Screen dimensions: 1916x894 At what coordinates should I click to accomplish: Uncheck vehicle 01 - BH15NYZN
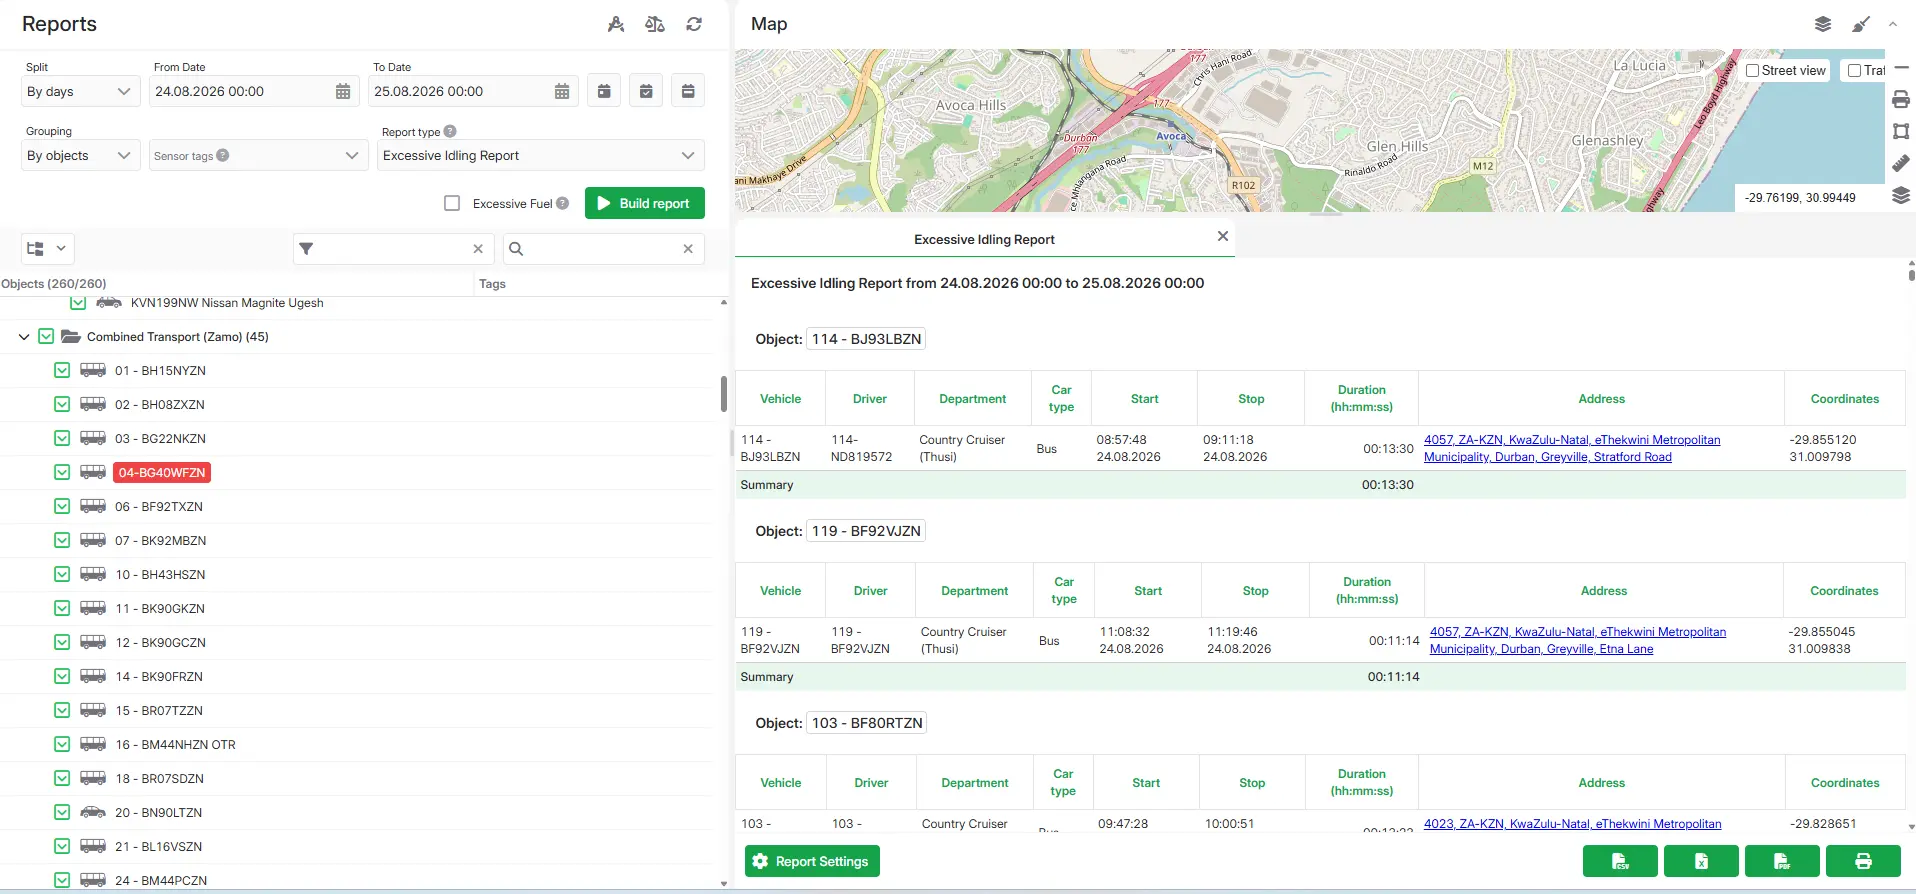pos(62,370)
